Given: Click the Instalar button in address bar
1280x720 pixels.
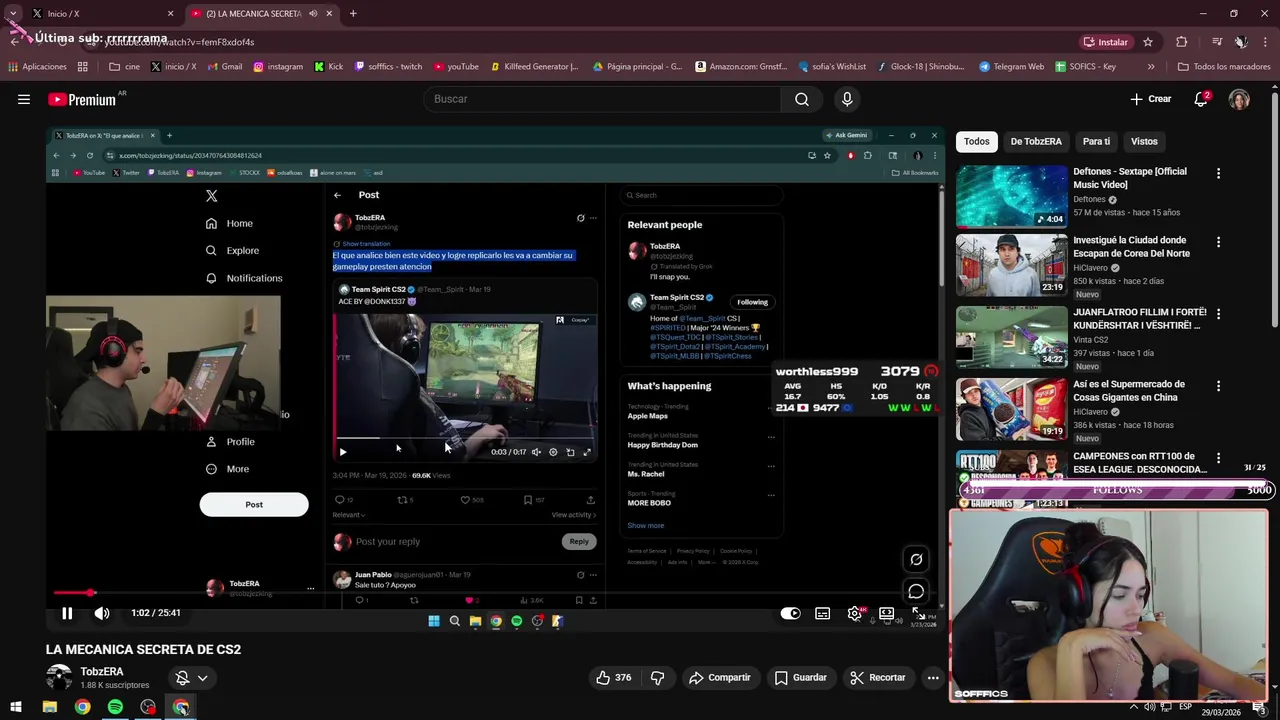Looking at the screenshot, I should [1104, 42].
